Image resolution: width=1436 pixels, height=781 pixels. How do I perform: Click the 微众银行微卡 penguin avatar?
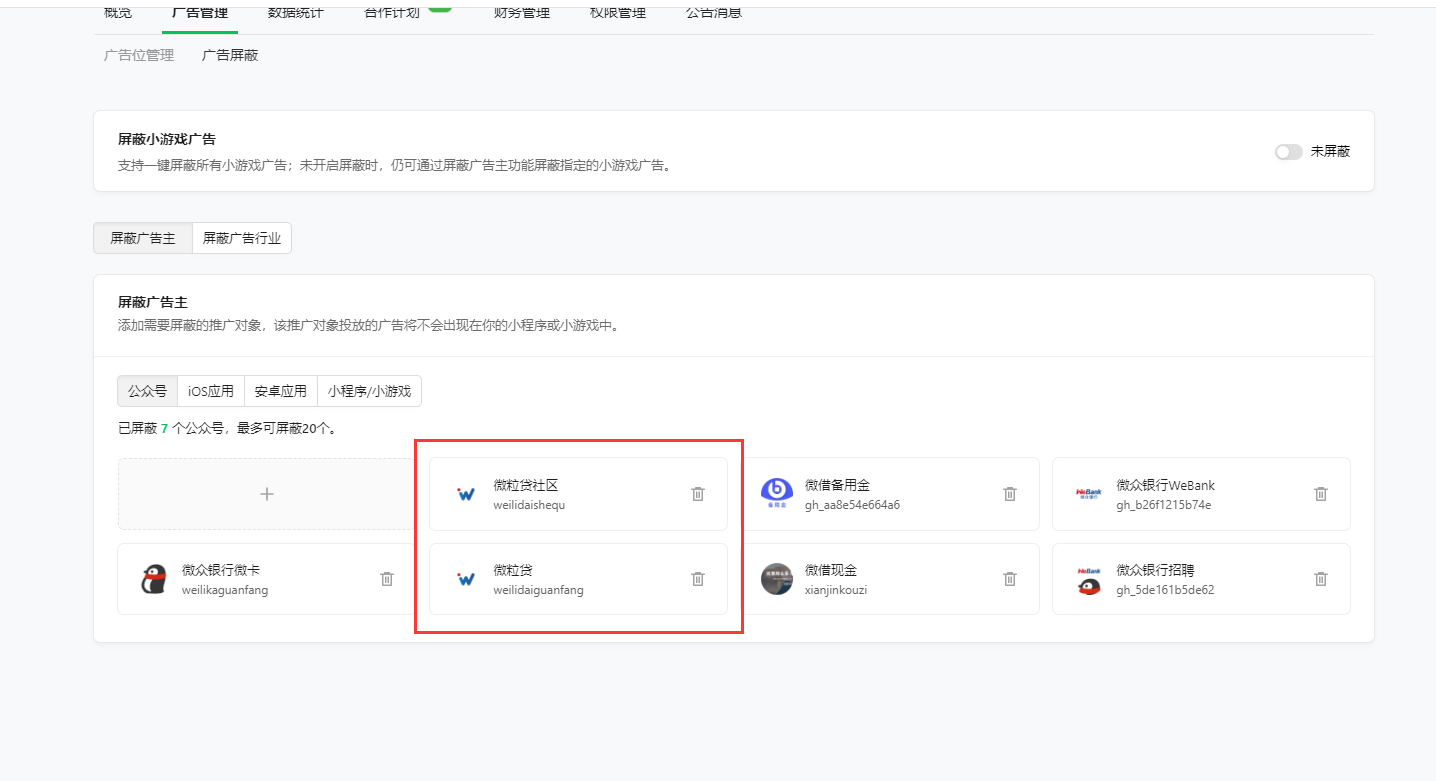(x=153, y=579)
